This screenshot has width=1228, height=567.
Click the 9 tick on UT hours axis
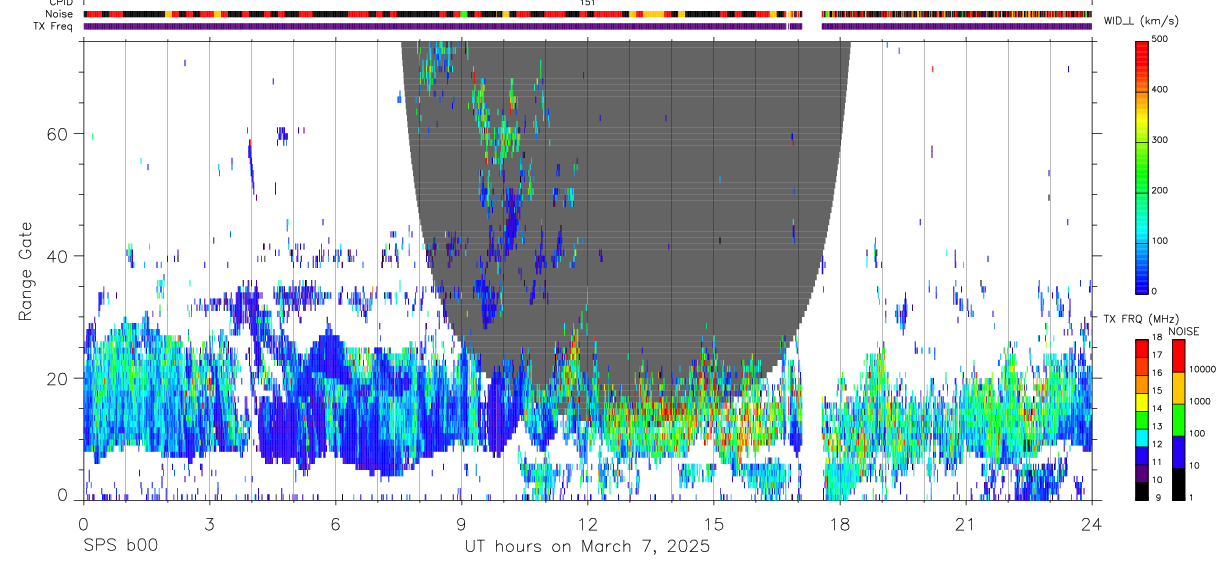(x=461, y=524)
